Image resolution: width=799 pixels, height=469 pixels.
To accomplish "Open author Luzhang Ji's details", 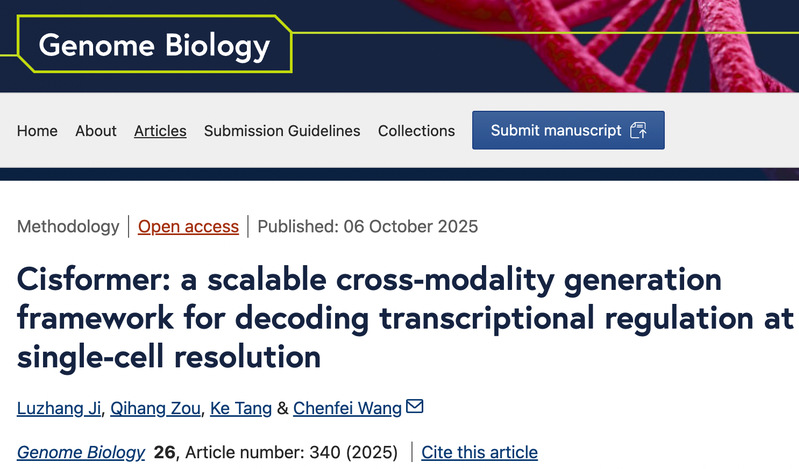I will coord(57,408).
